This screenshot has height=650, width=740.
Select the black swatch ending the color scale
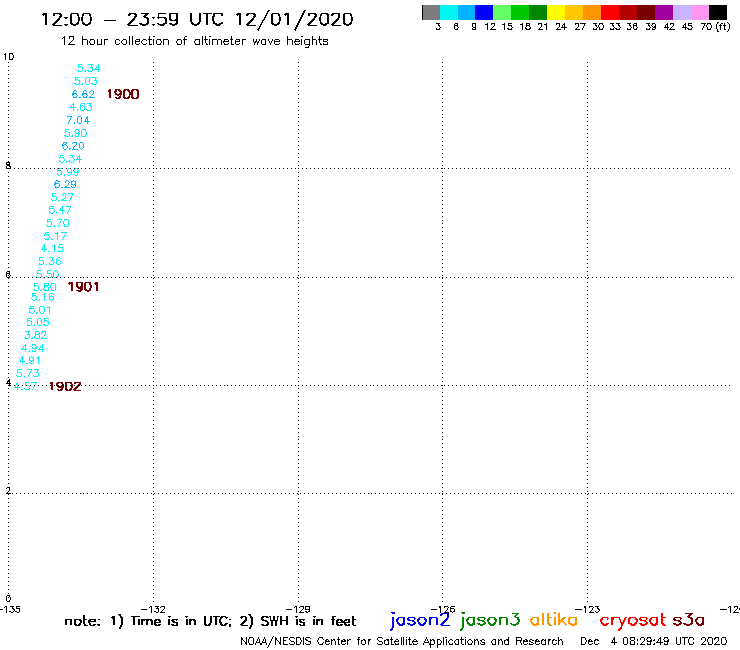click(717, 12)
